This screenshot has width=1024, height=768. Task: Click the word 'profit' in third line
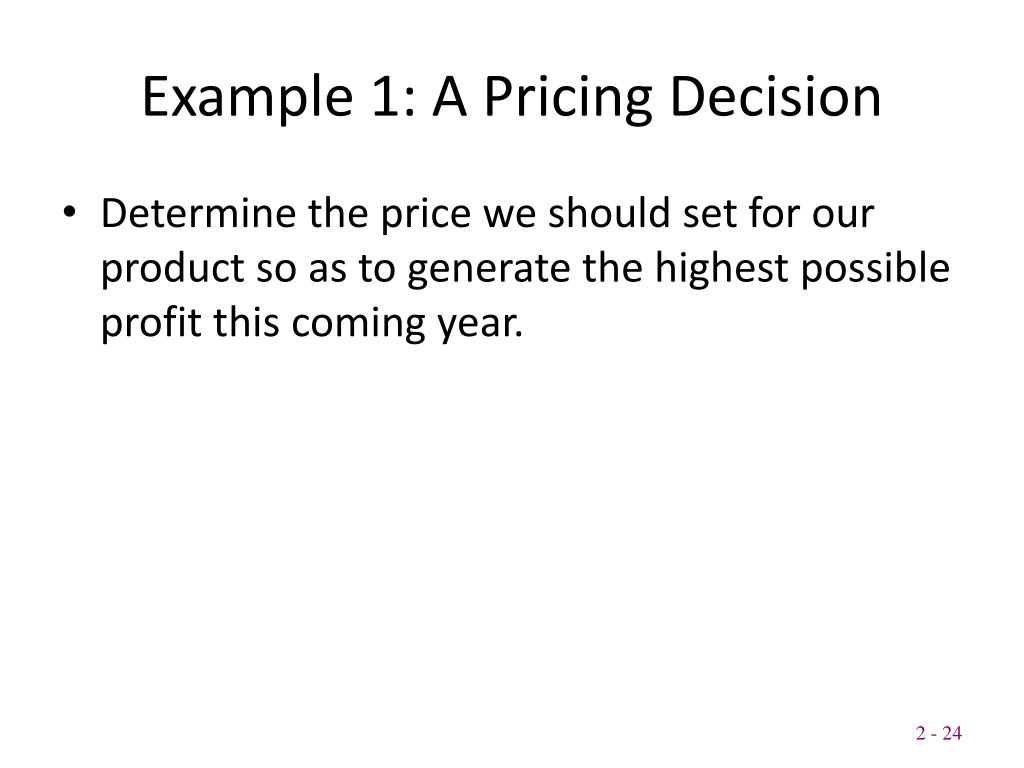point(151,325)
